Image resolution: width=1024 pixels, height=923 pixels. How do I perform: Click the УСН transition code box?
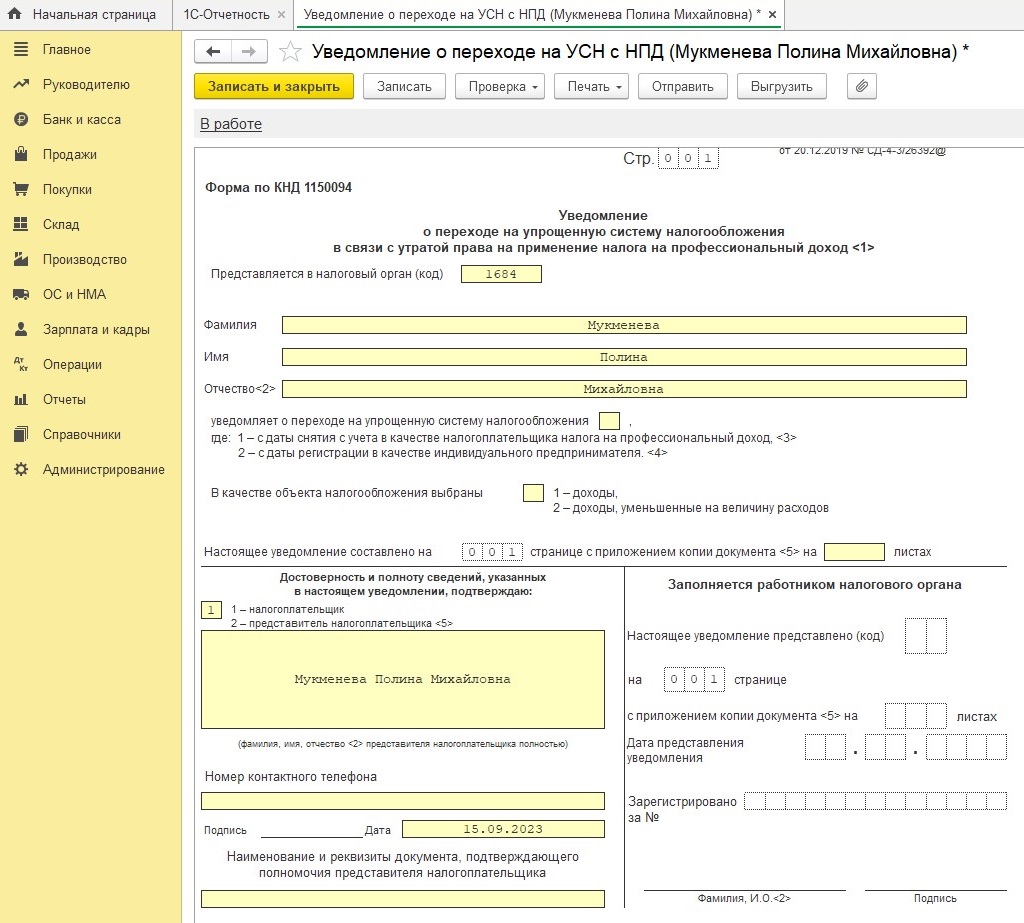coord(609,421)
